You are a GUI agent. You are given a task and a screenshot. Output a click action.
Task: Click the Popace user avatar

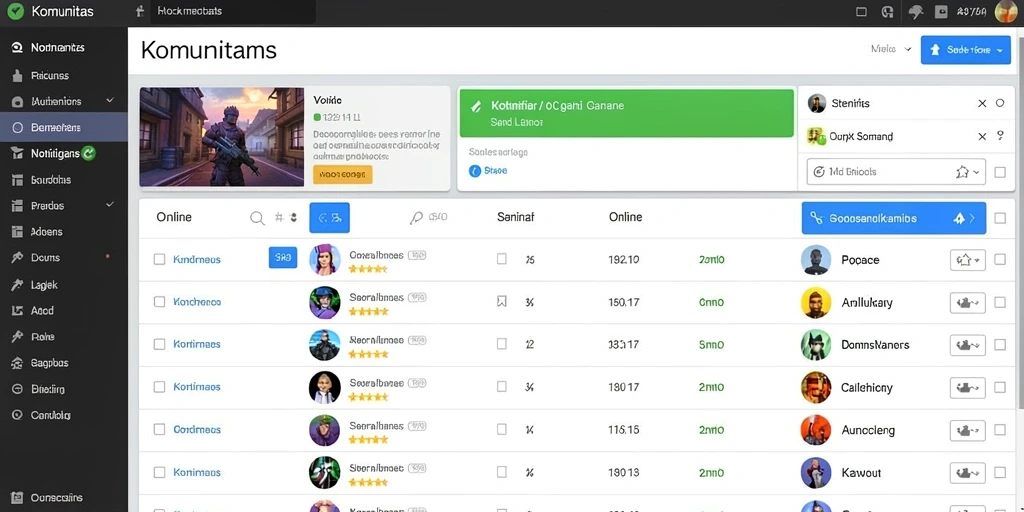coord(816,260)
